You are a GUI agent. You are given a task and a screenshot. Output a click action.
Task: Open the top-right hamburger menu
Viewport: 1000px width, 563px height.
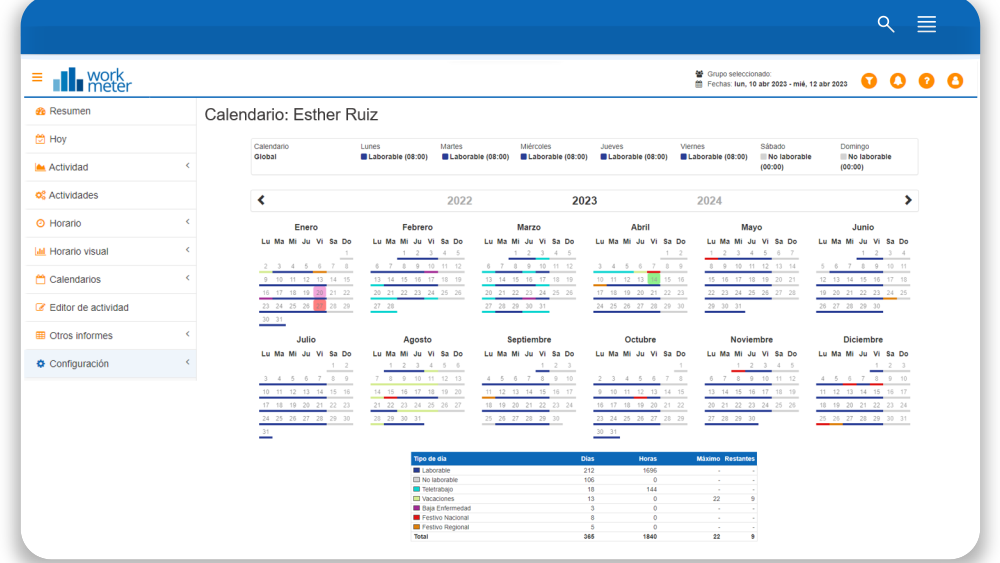coord(926,24)
